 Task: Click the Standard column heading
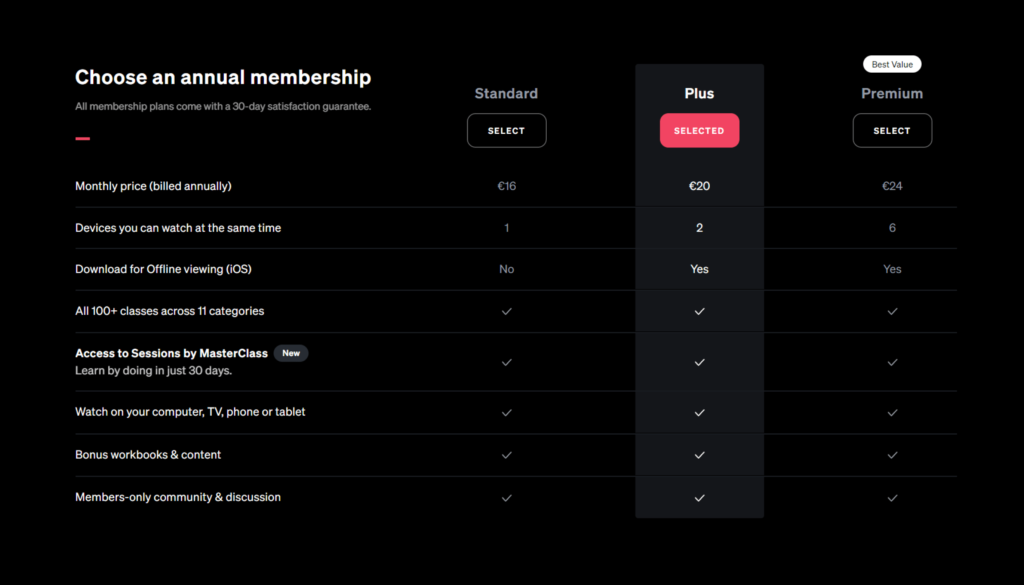tap(506, 93)
